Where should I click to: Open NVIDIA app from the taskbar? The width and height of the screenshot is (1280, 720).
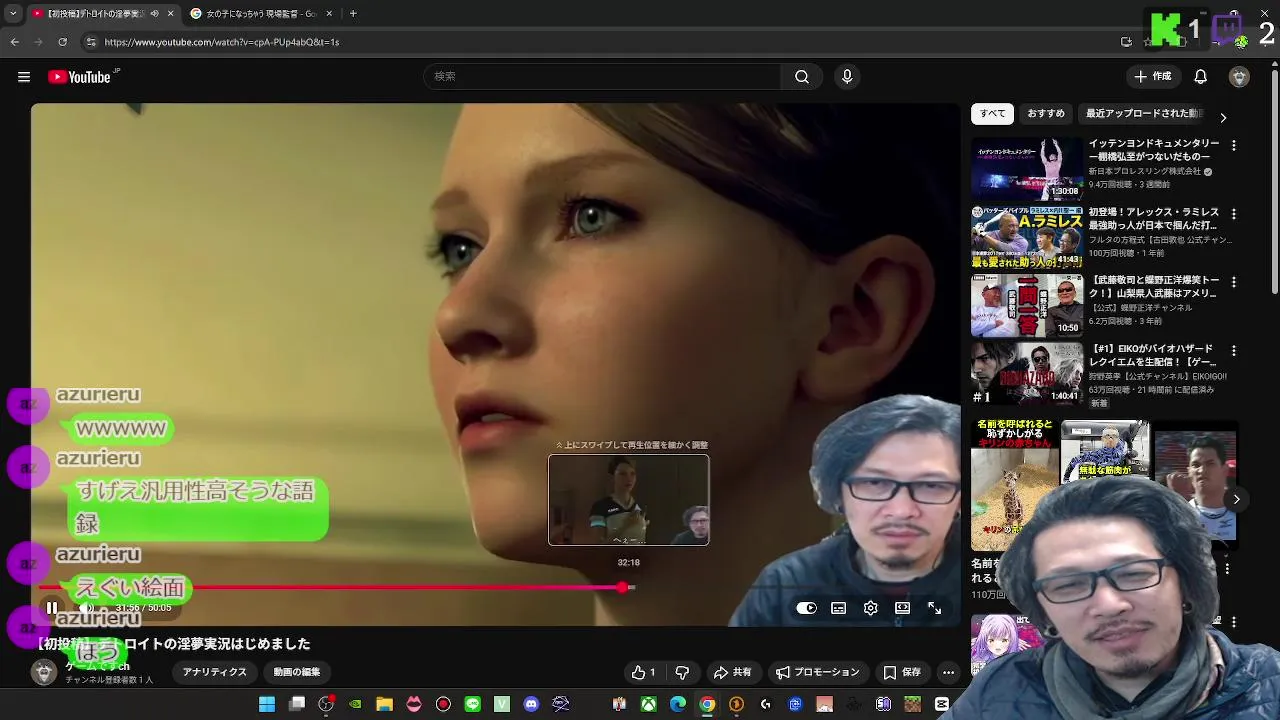tap(355, 705)
